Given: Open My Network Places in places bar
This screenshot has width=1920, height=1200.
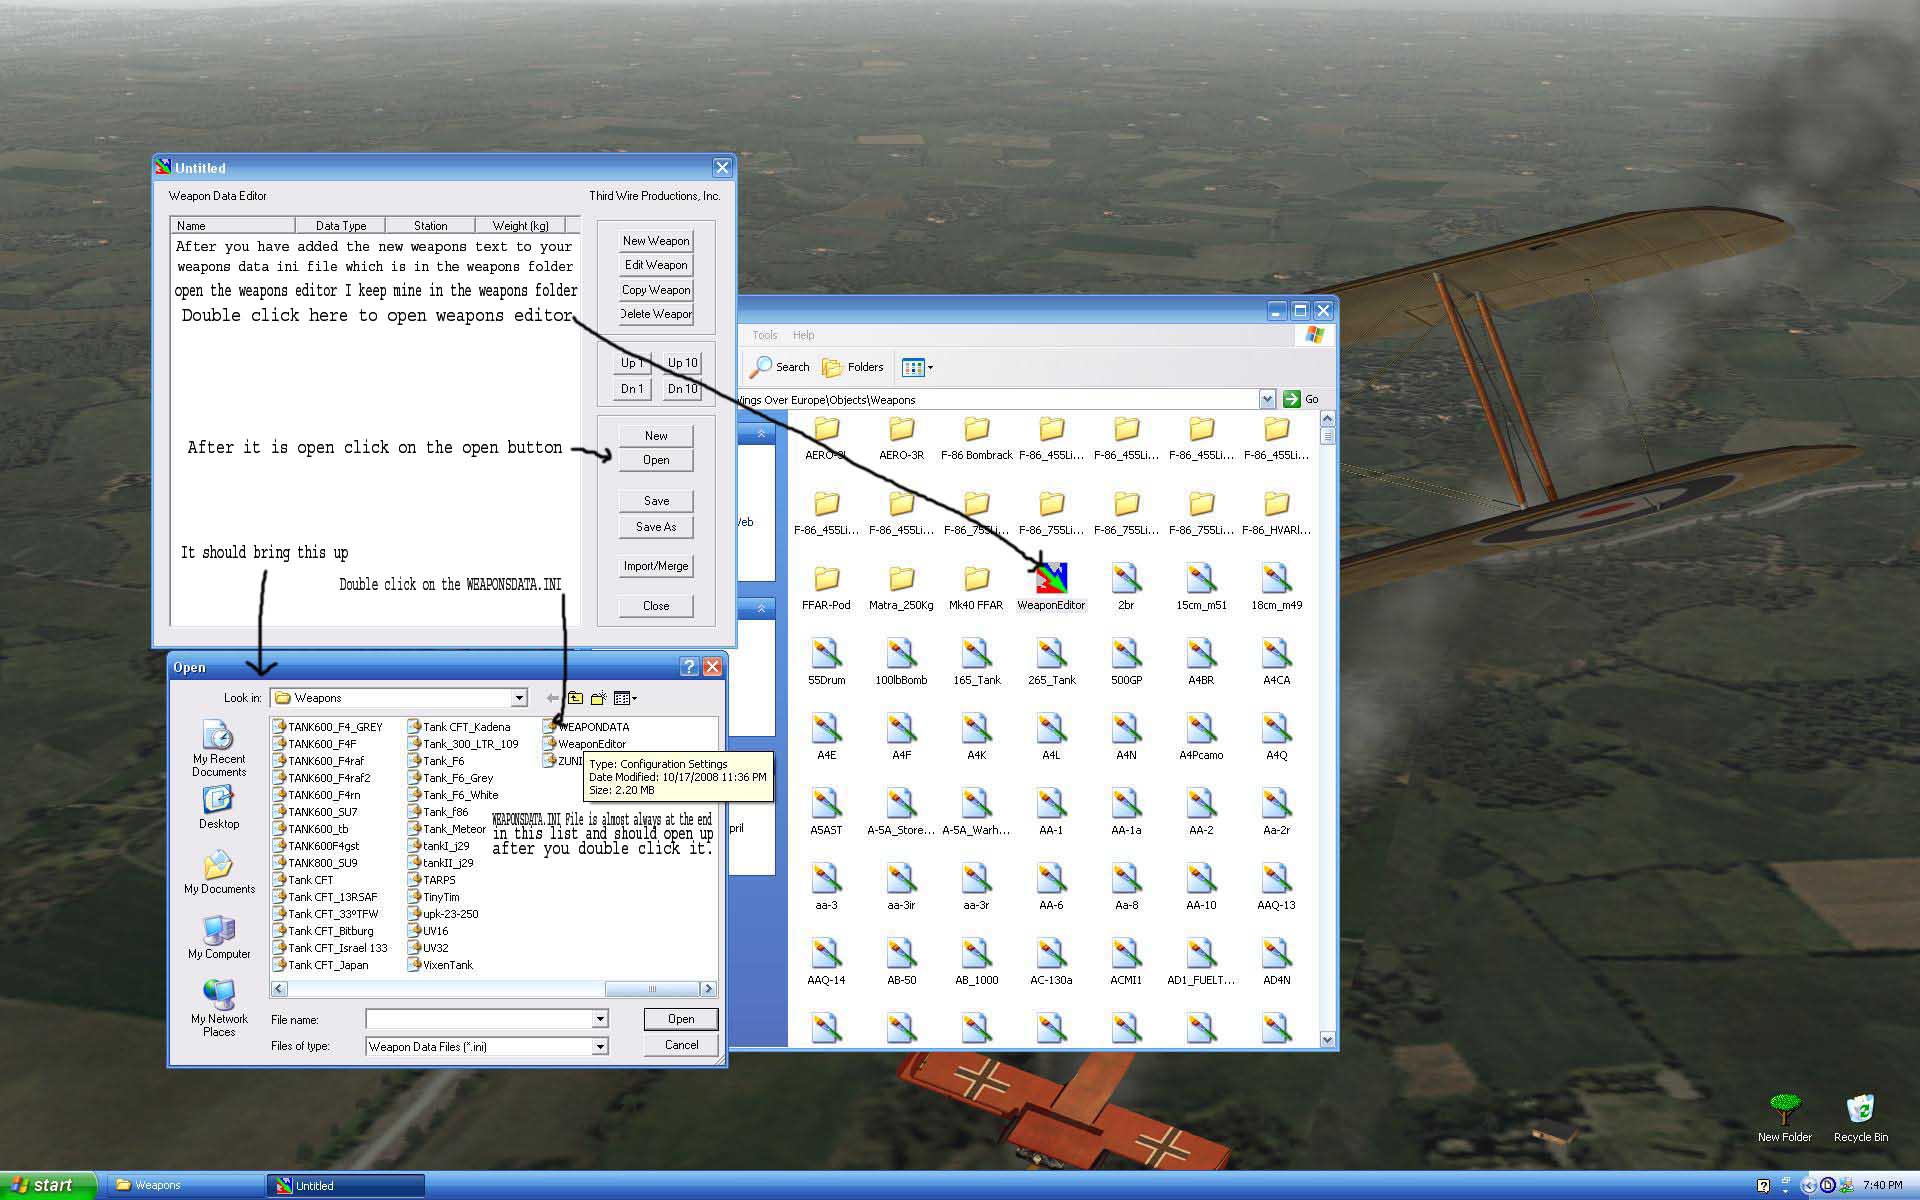Looking at the screenshot, I should tap(219, 1008).
